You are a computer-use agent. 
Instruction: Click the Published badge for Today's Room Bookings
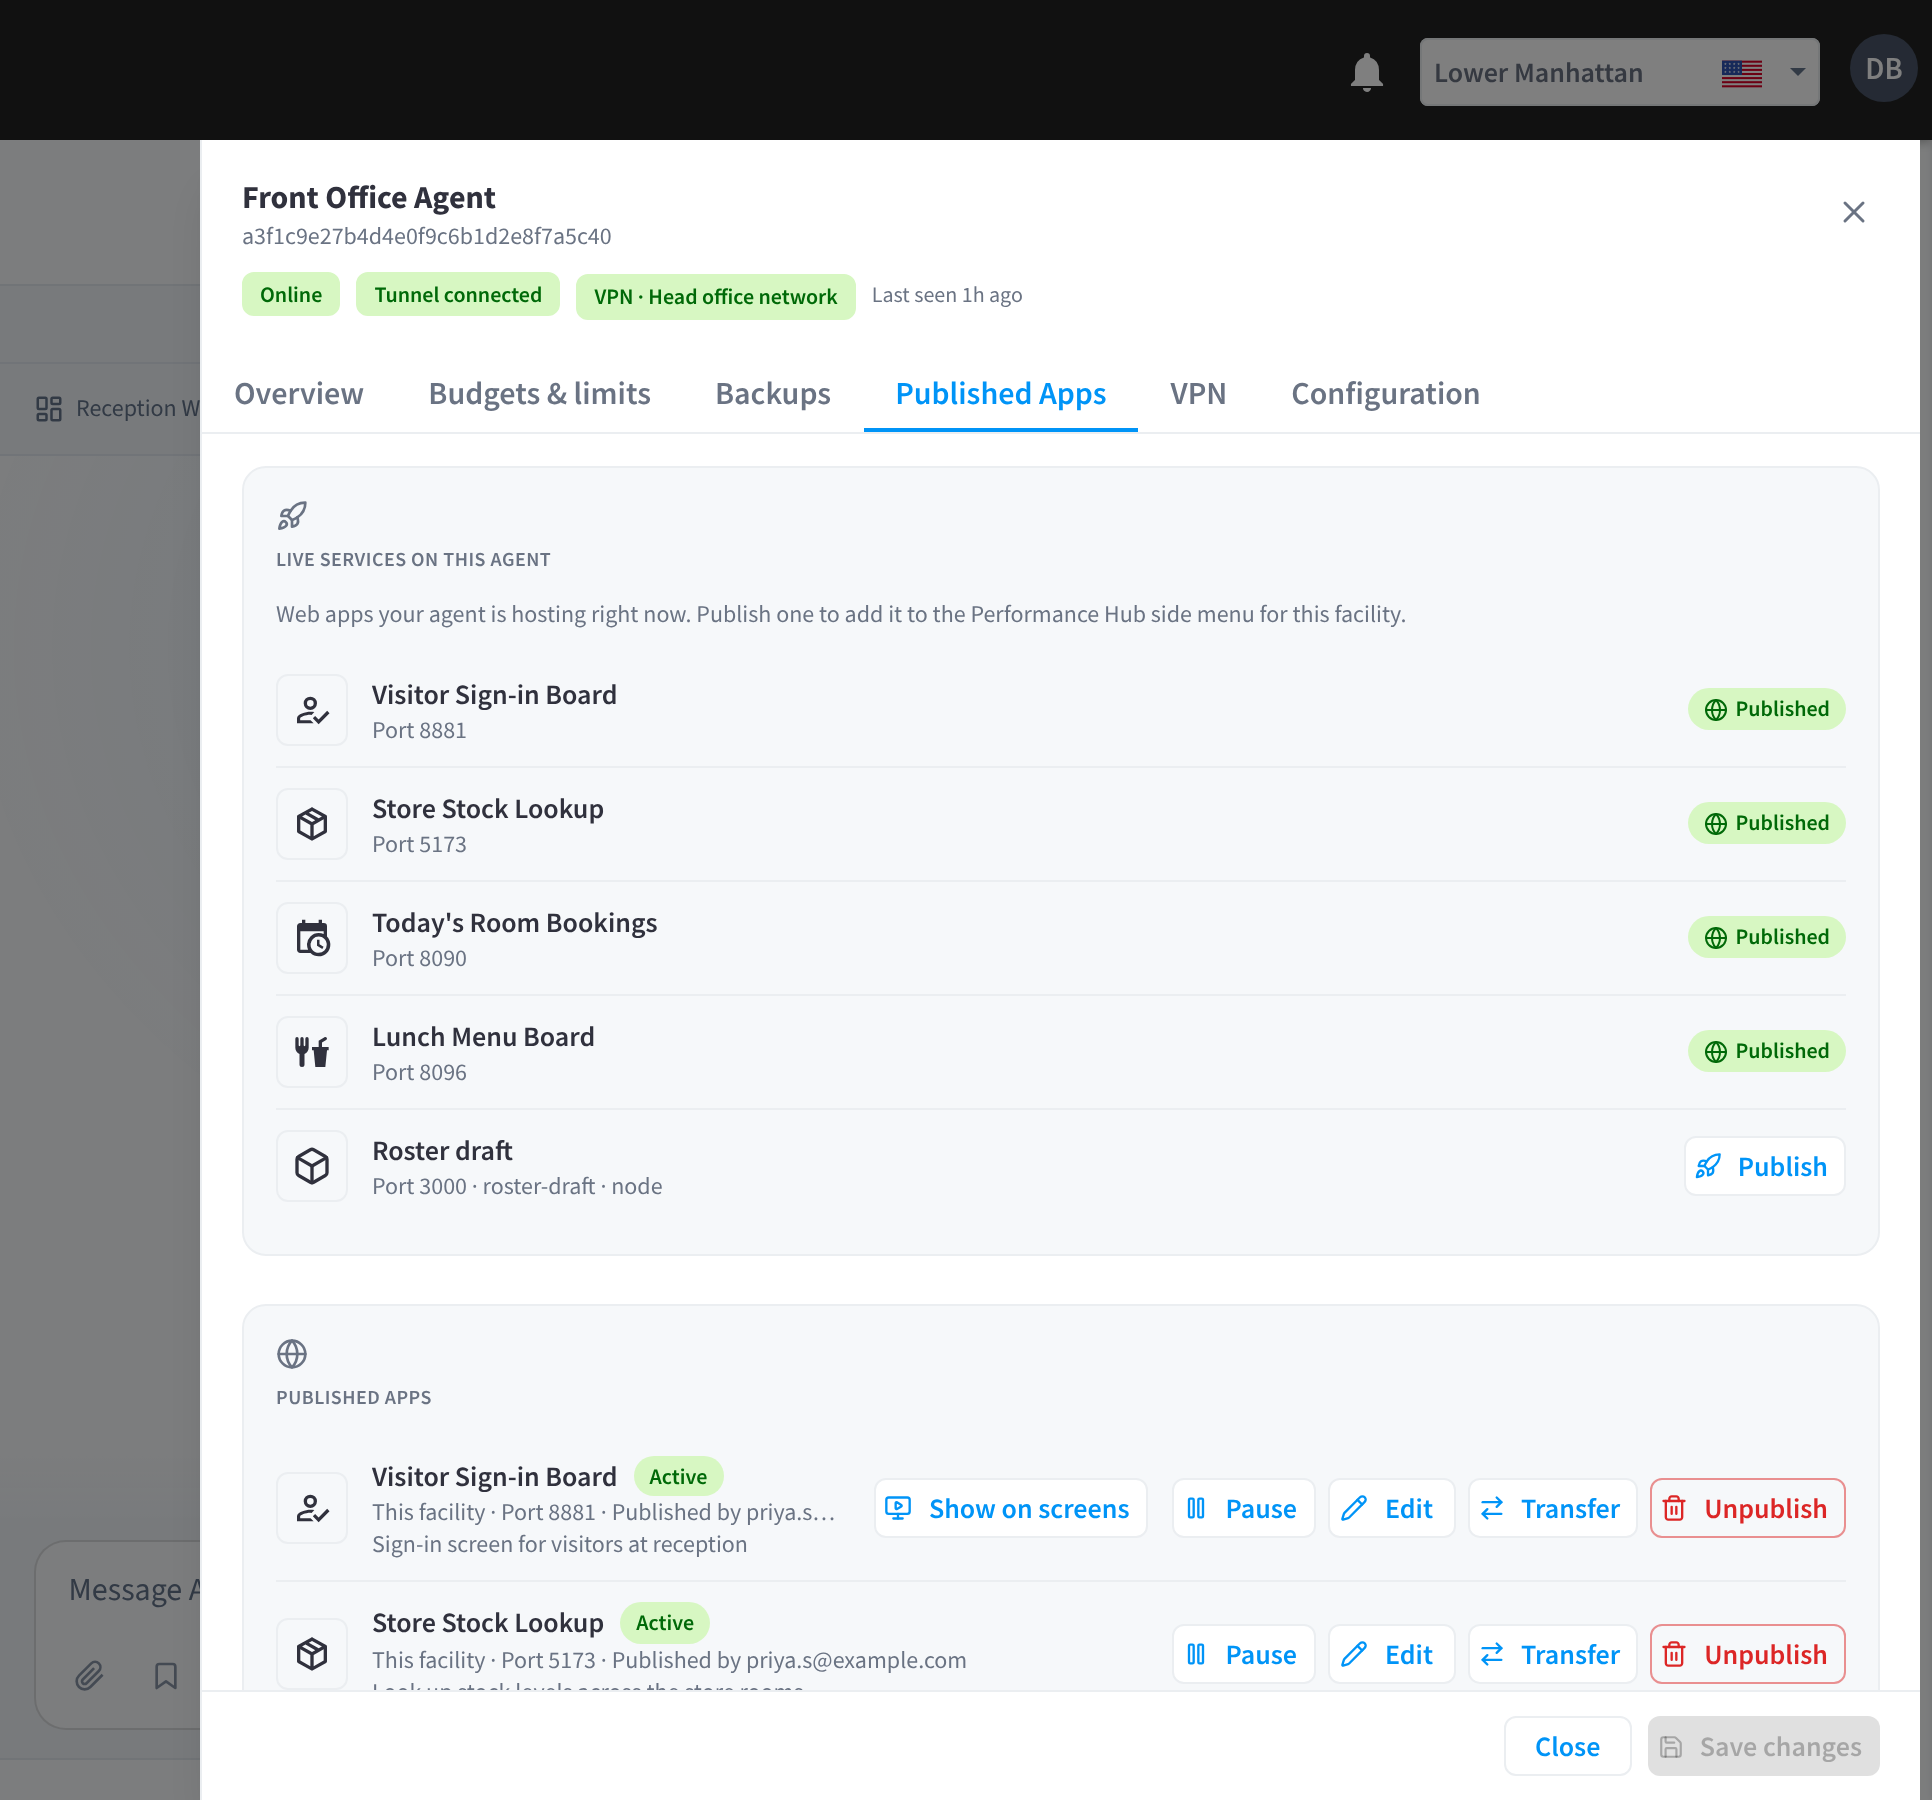(1766, 937)
